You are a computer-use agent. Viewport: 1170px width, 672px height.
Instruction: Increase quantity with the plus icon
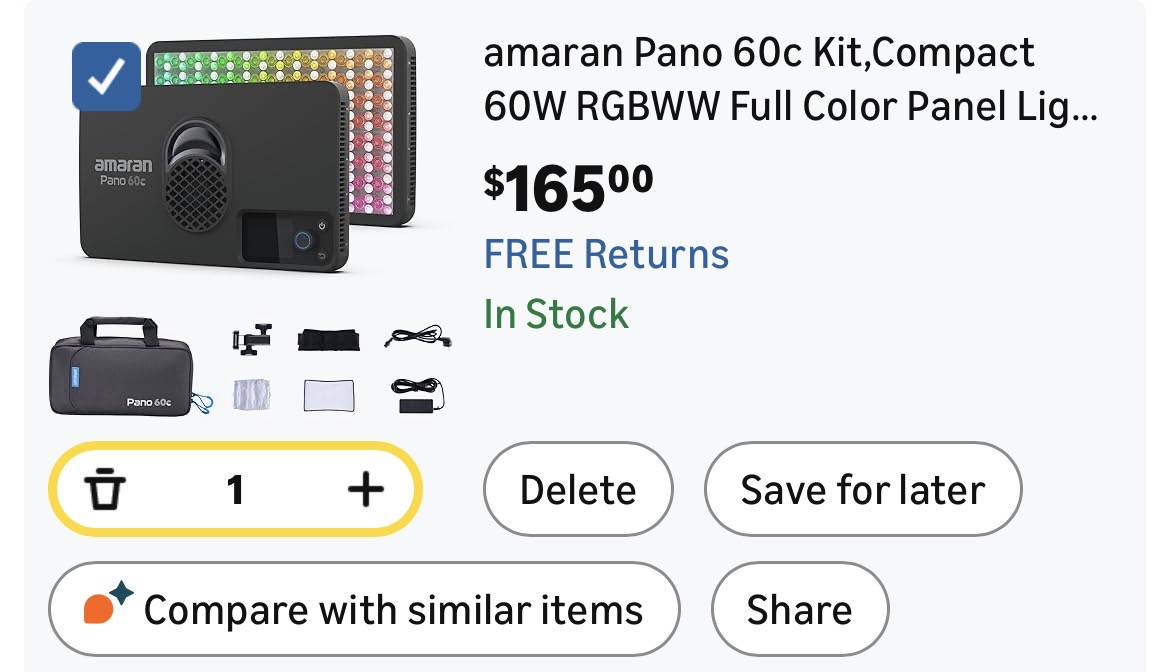(x=365, y=489)
